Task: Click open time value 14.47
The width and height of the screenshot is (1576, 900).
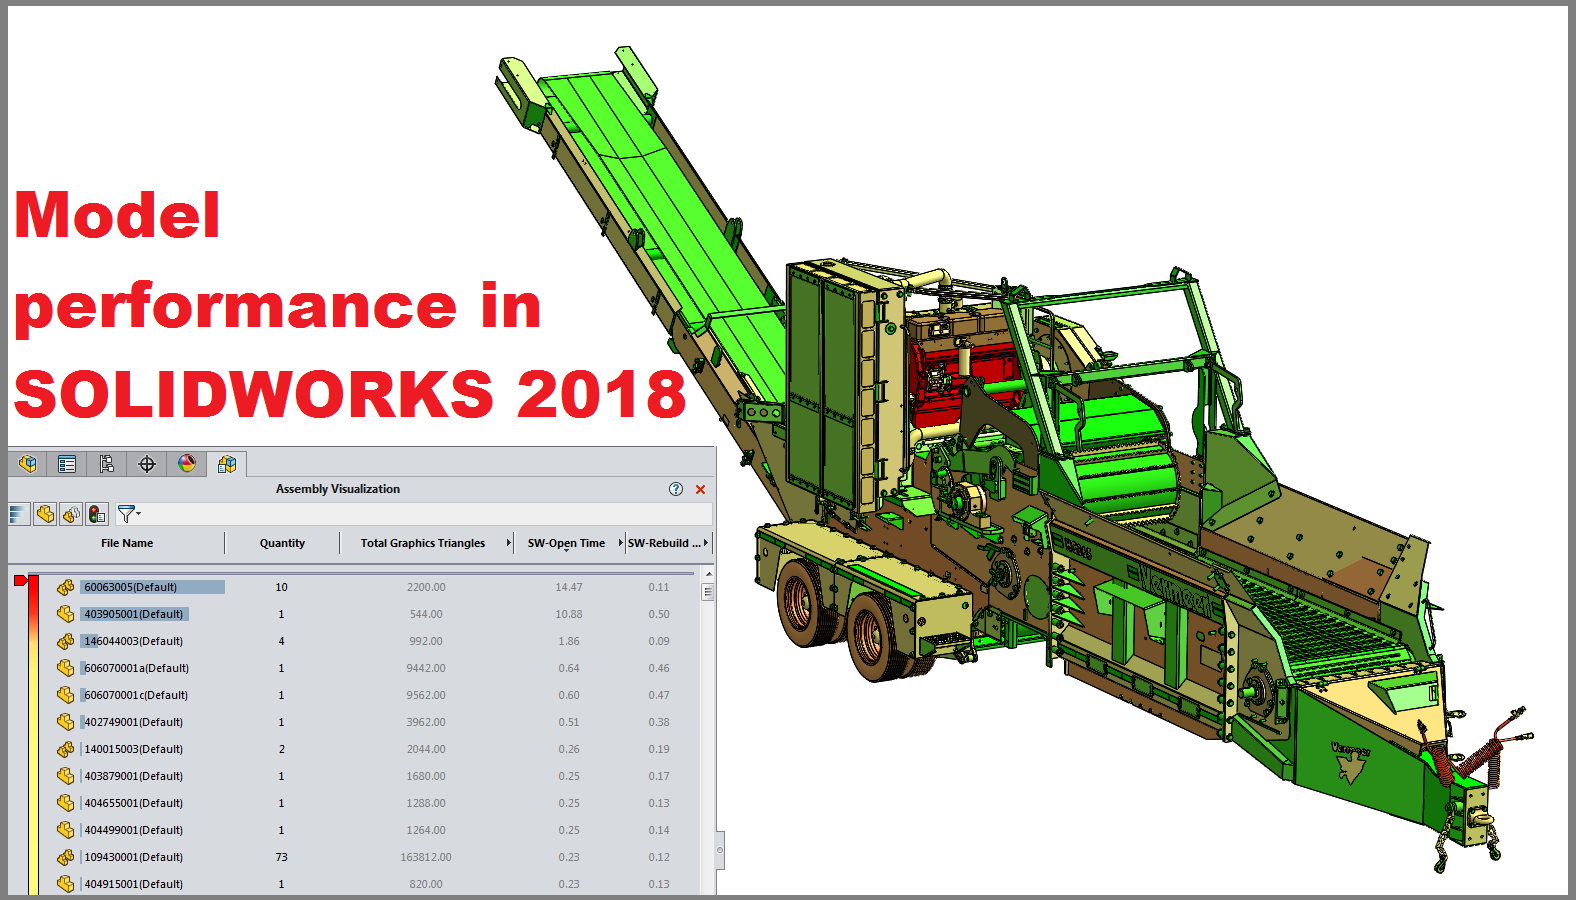Action: click(569, 587)
